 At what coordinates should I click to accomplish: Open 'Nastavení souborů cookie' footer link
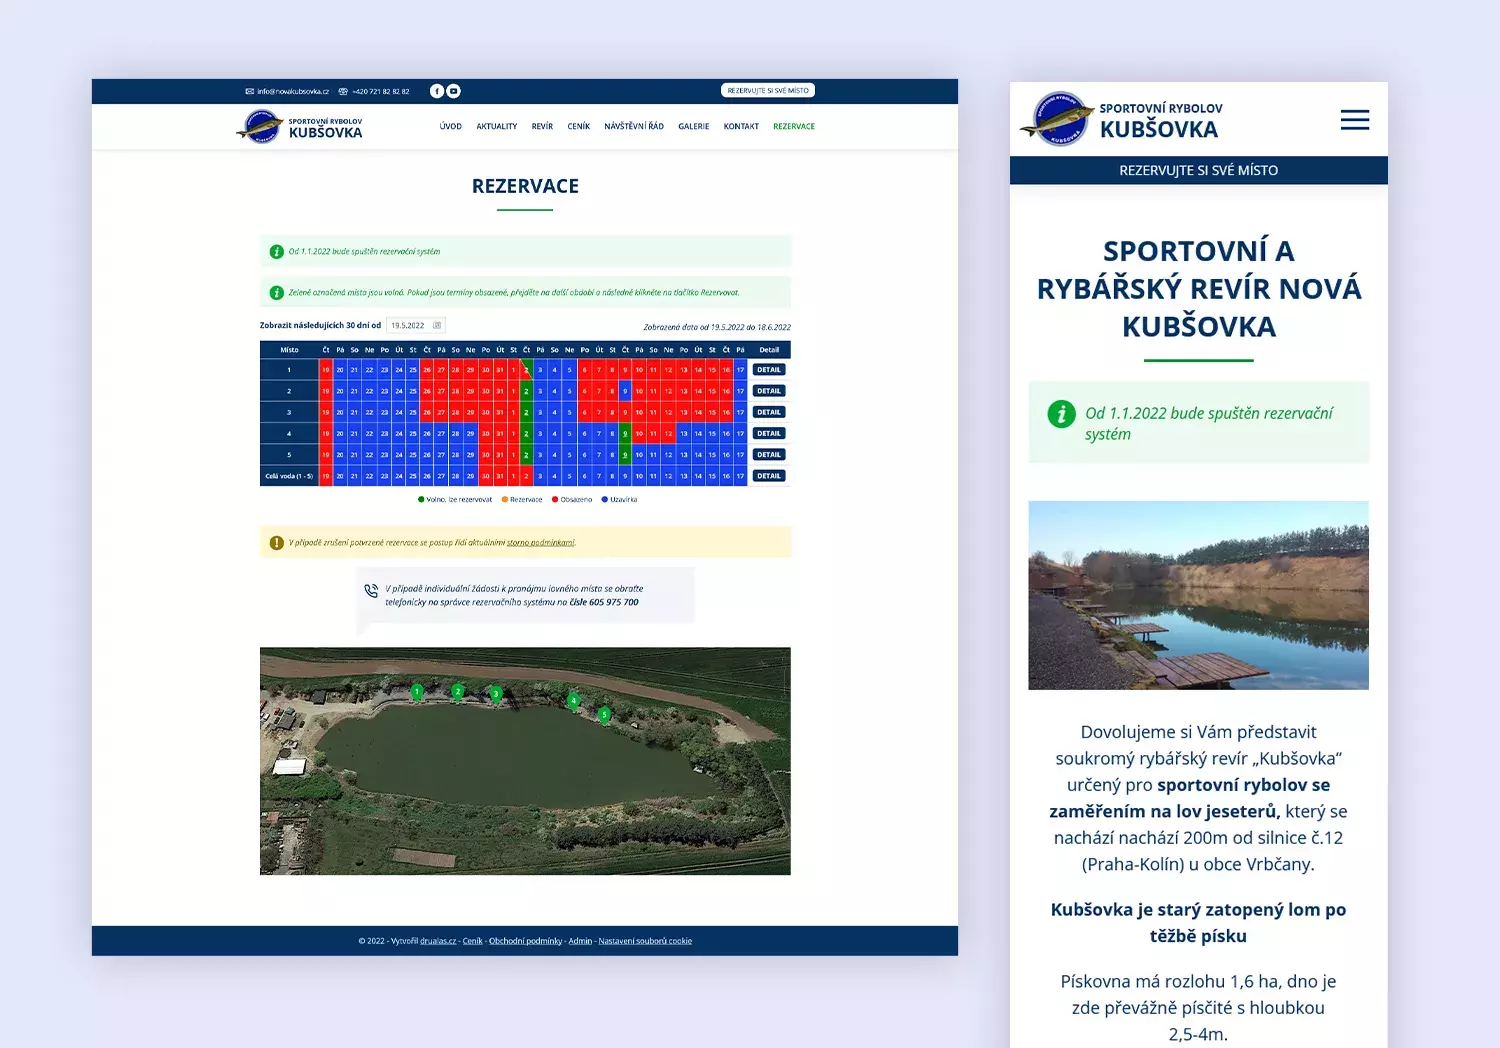(645, 941)
